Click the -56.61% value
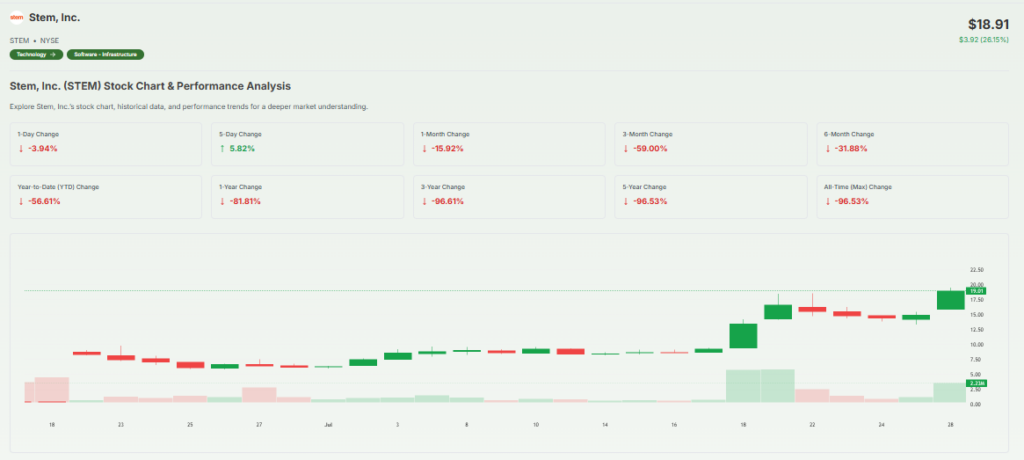This screenshot has width=1024, height=460. (44, 201)
